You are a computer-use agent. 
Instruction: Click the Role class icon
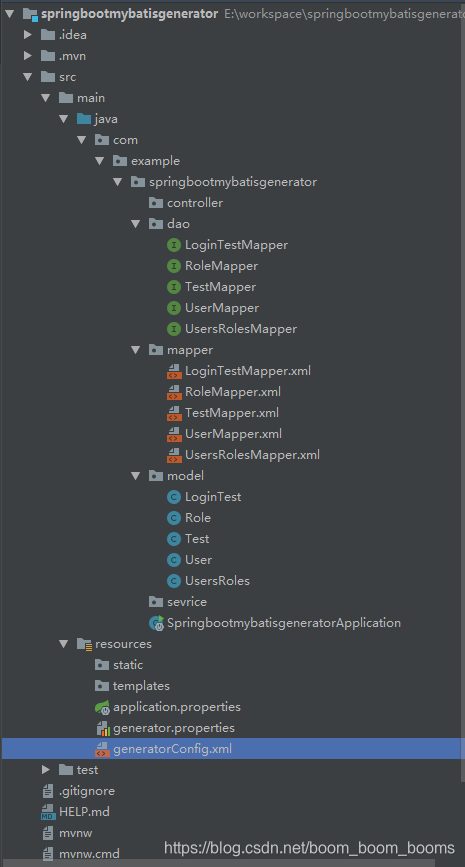pyautogui.click(x=174, y=518)
